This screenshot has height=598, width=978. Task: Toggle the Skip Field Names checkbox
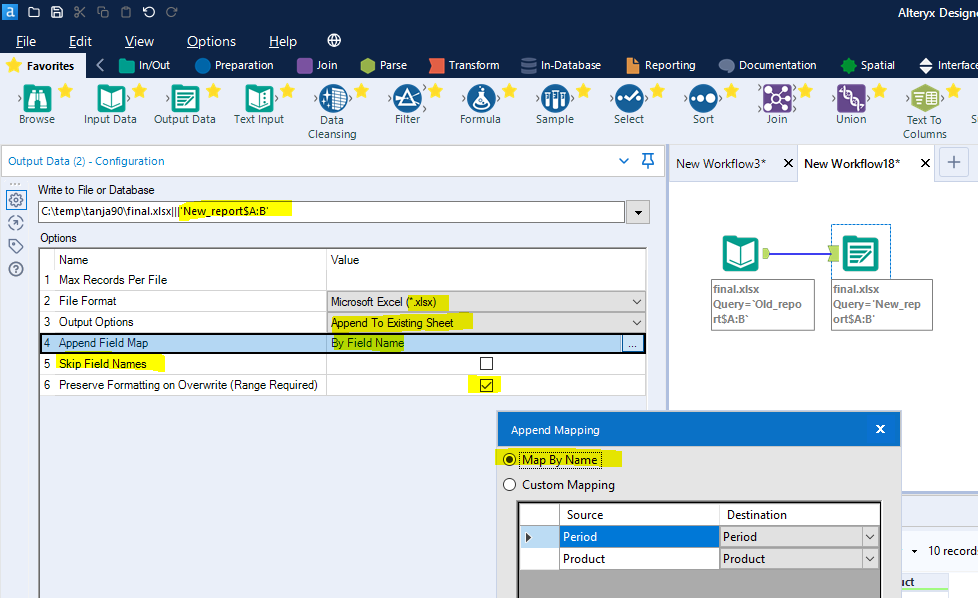click(x=487, y=364)
